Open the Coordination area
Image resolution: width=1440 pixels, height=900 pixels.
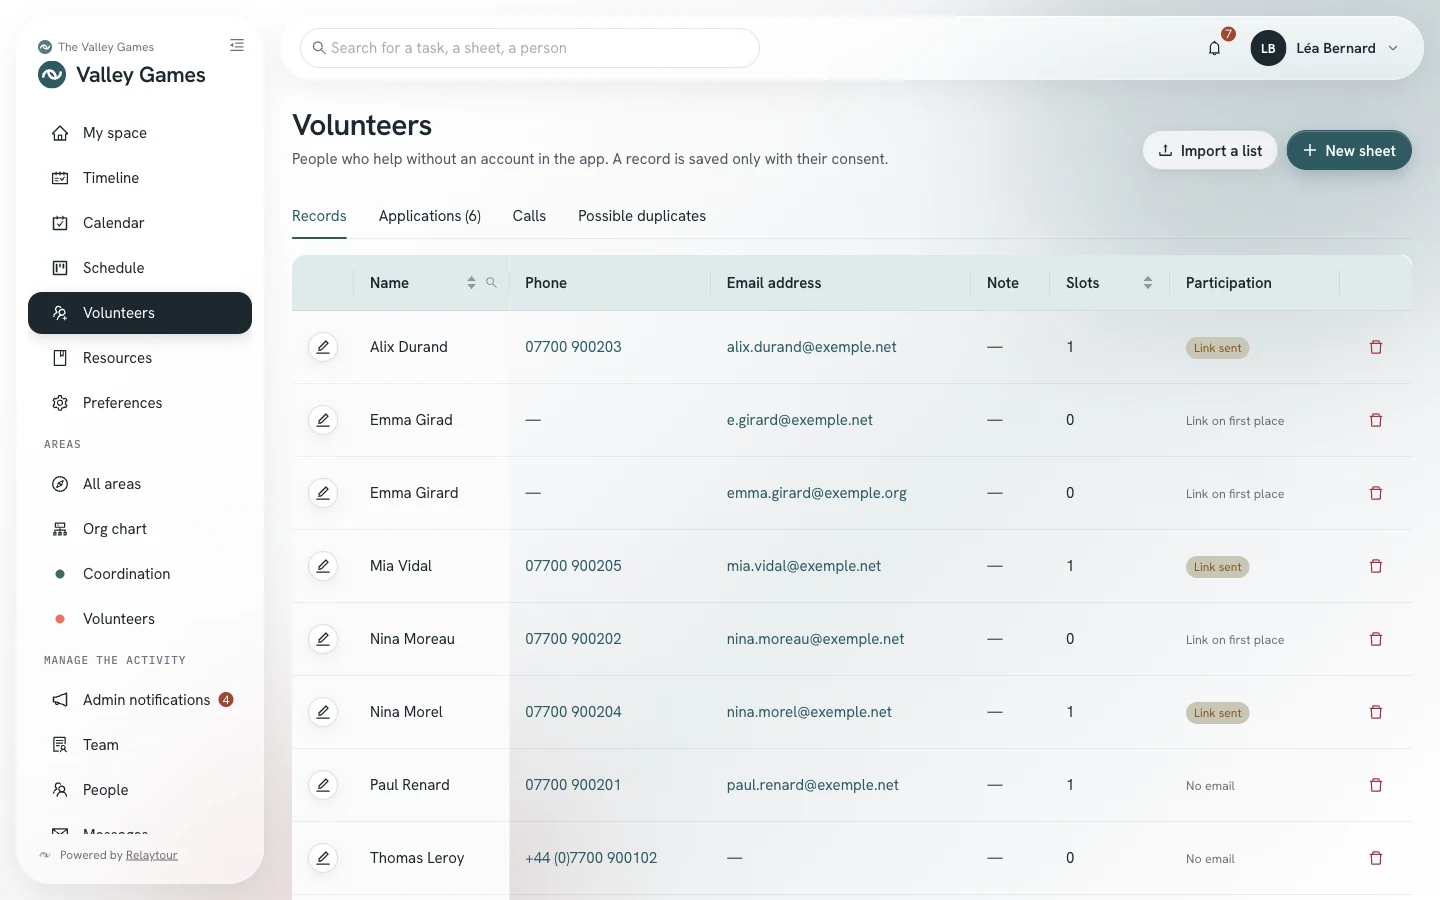[140, 574]
